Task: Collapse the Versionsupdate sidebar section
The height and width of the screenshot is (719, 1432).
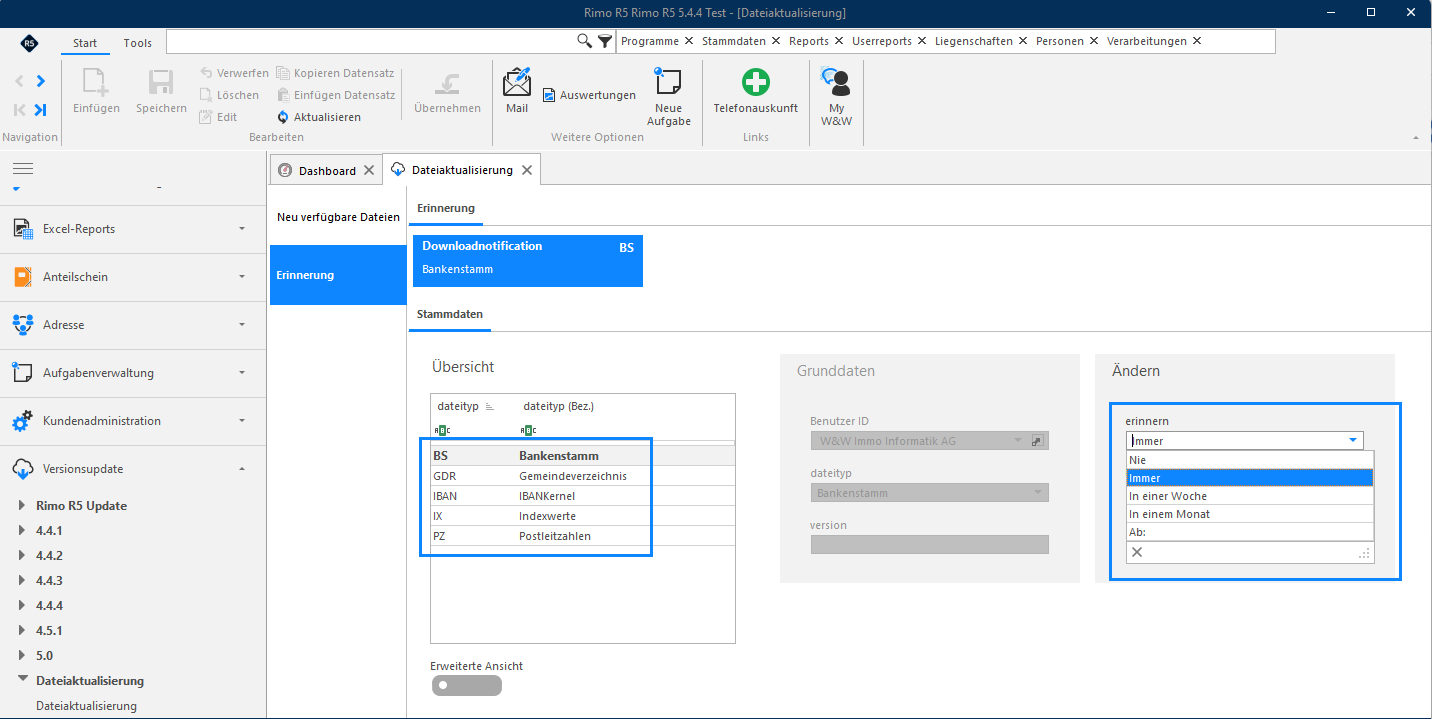Action: (x=133, y=469)
